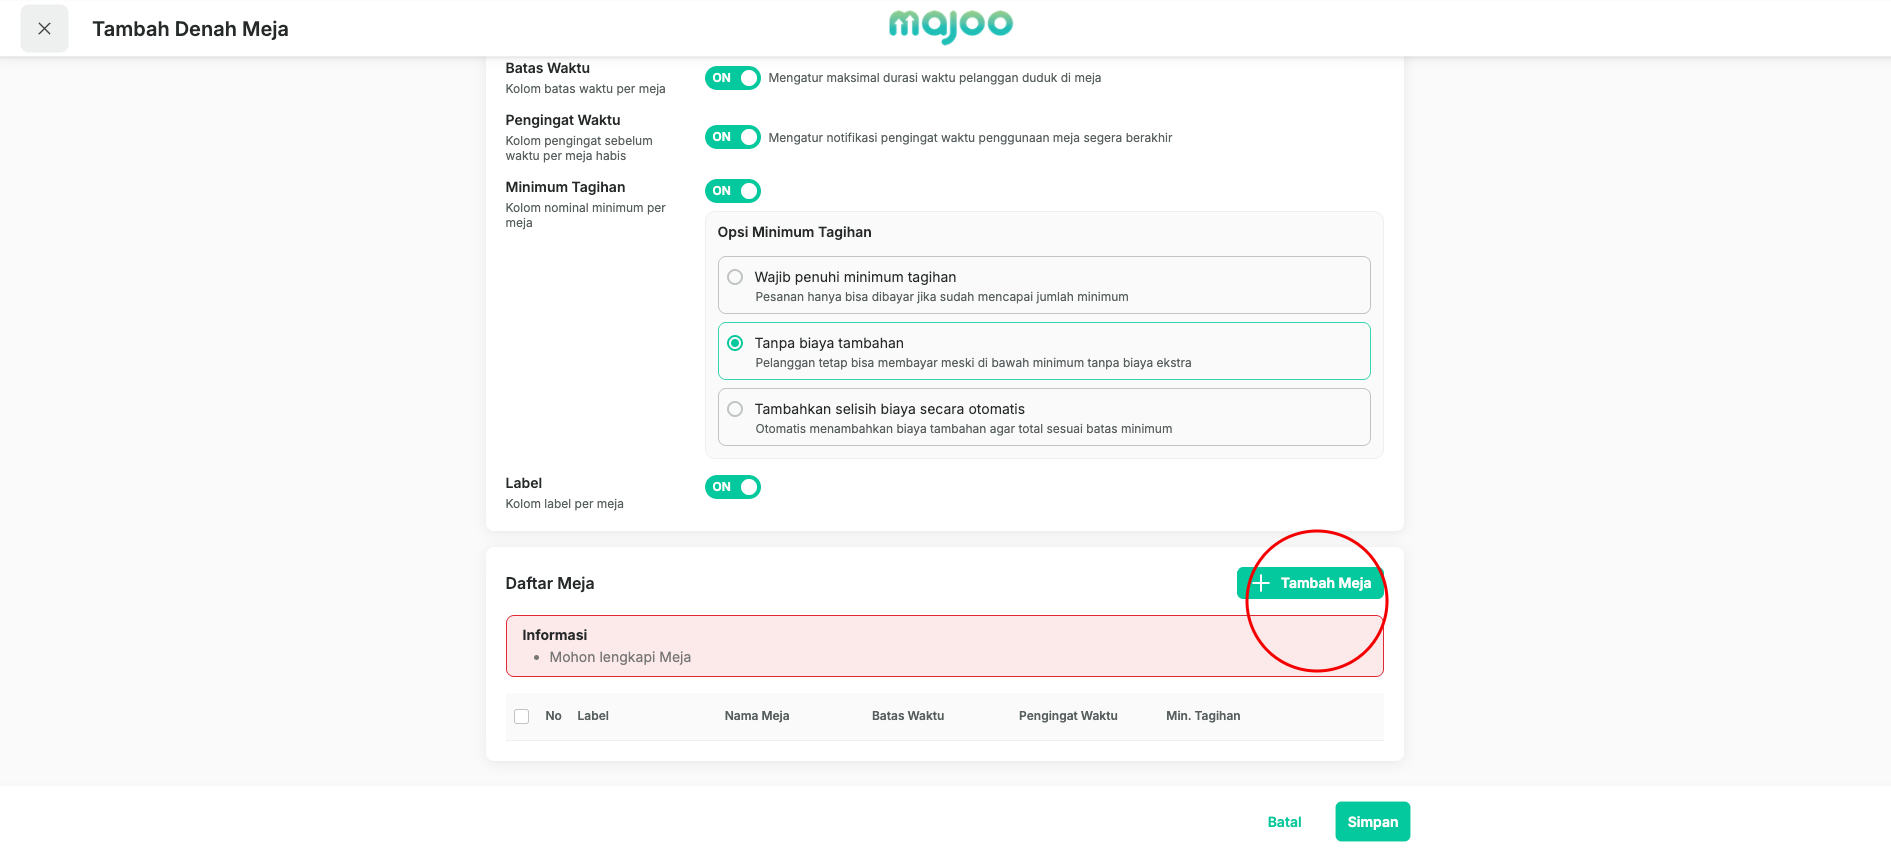
Task: Click the plus icon on Tambah Meja
Action: [x=1260, y=583]
